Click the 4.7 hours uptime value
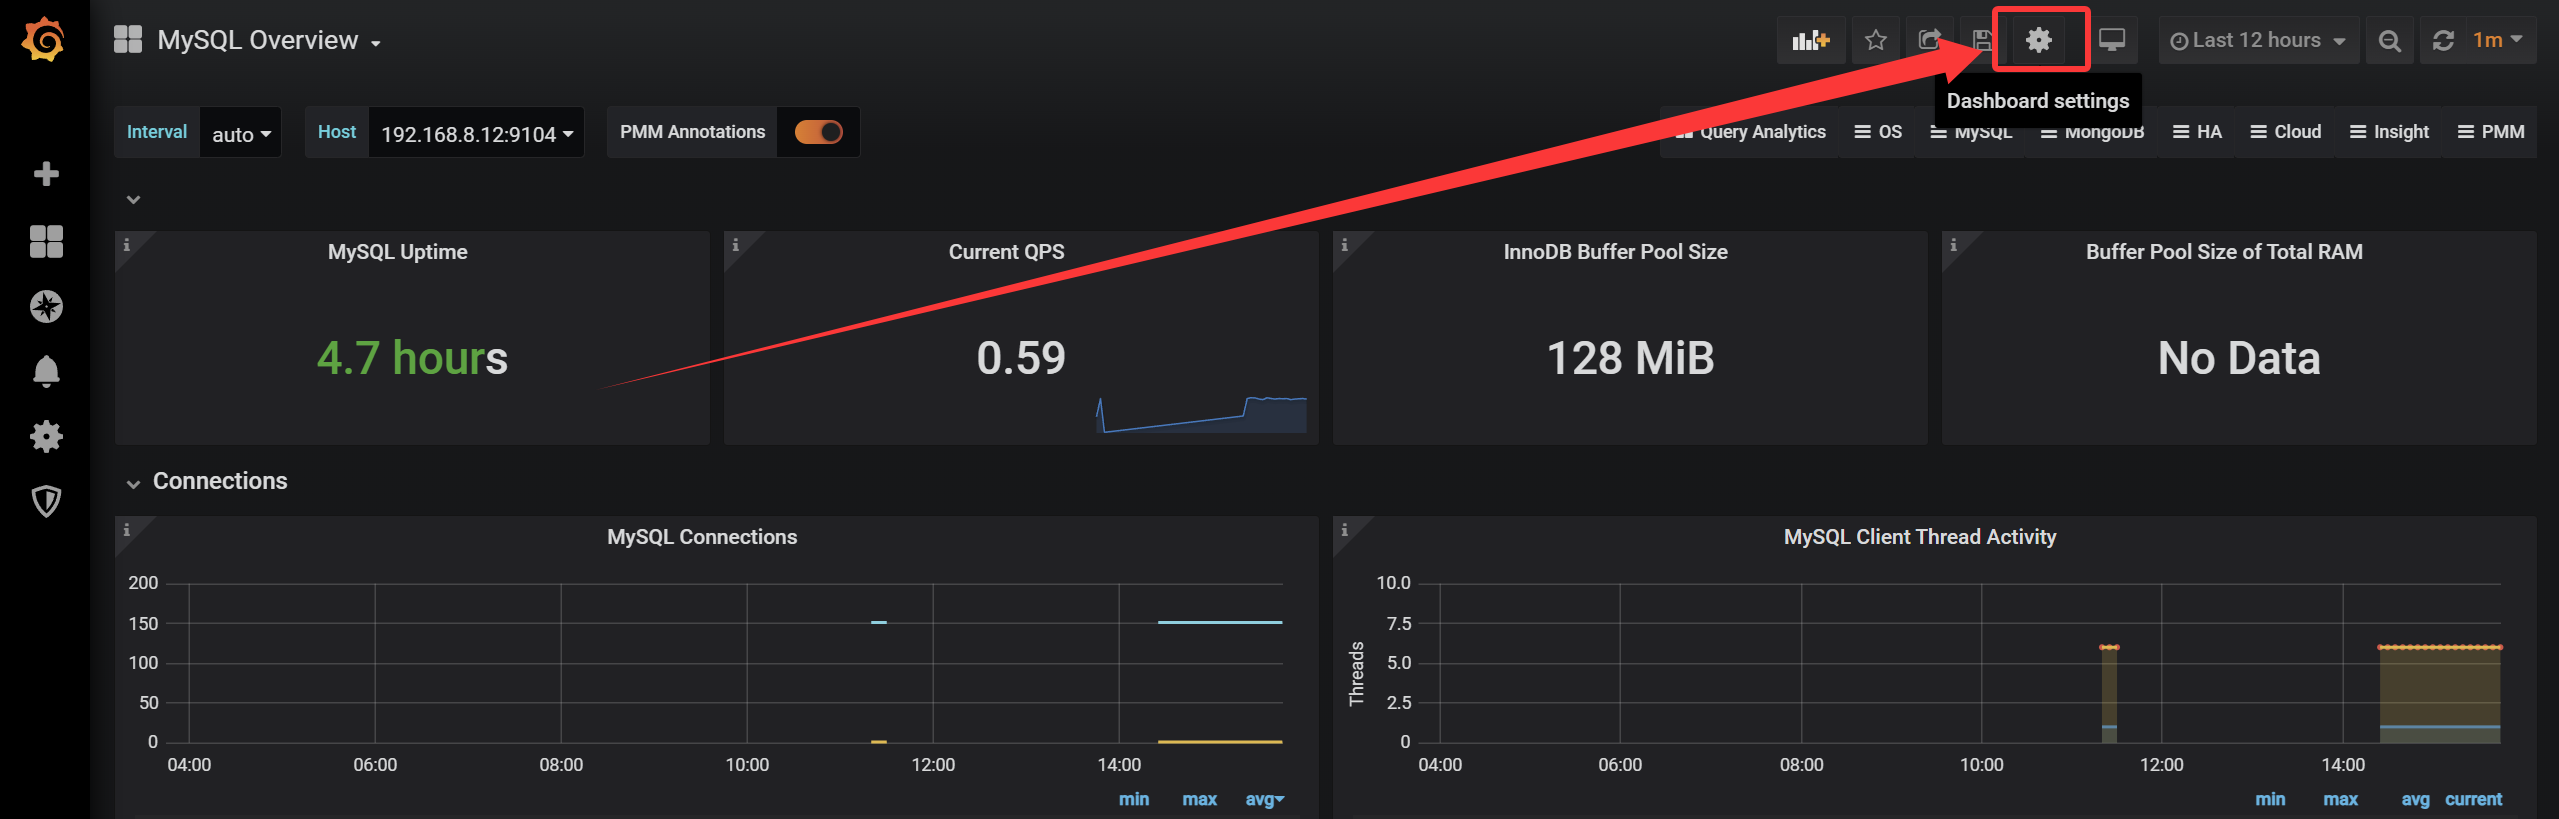The image size is (2559, 819). [412, 358]
